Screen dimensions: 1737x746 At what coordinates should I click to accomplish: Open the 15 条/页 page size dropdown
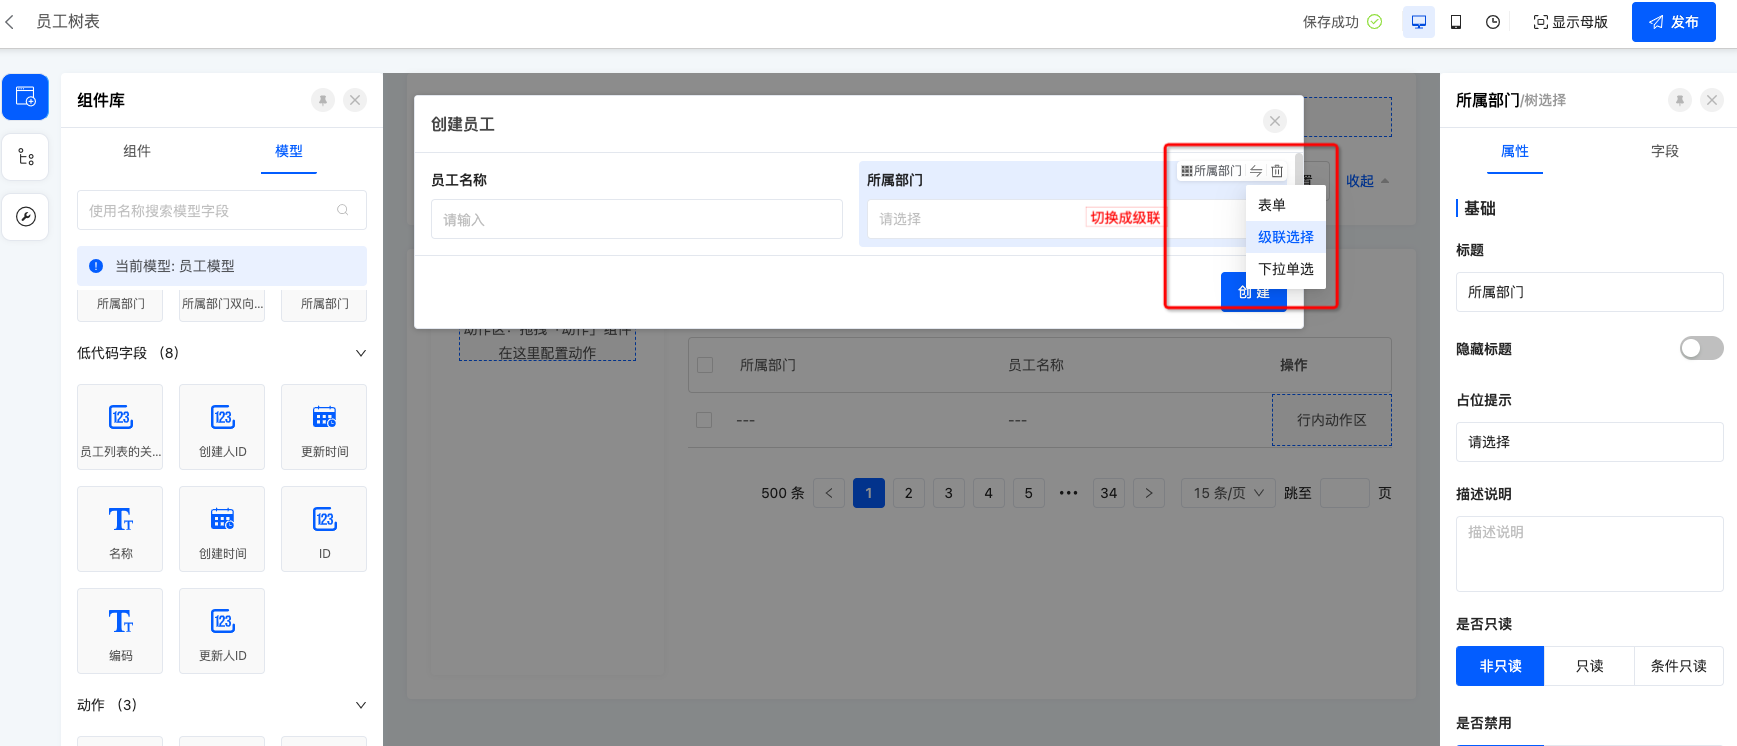click(x=1228, y=493)
